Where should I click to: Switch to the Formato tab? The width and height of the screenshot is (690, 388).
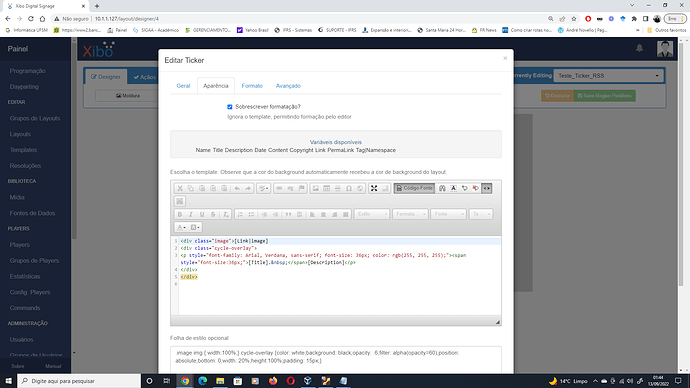pyautogui.click(x=252, y=86)
